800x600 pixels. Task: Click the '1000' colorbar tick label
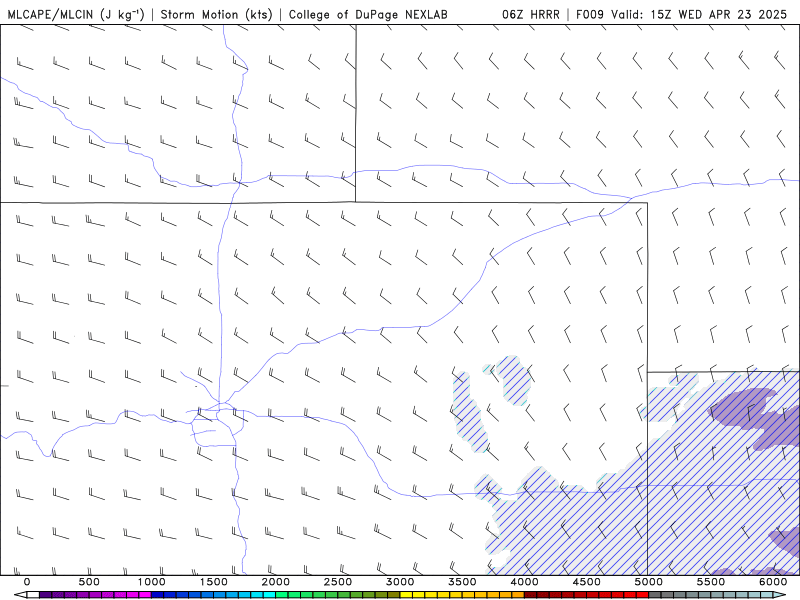[152, 582]
